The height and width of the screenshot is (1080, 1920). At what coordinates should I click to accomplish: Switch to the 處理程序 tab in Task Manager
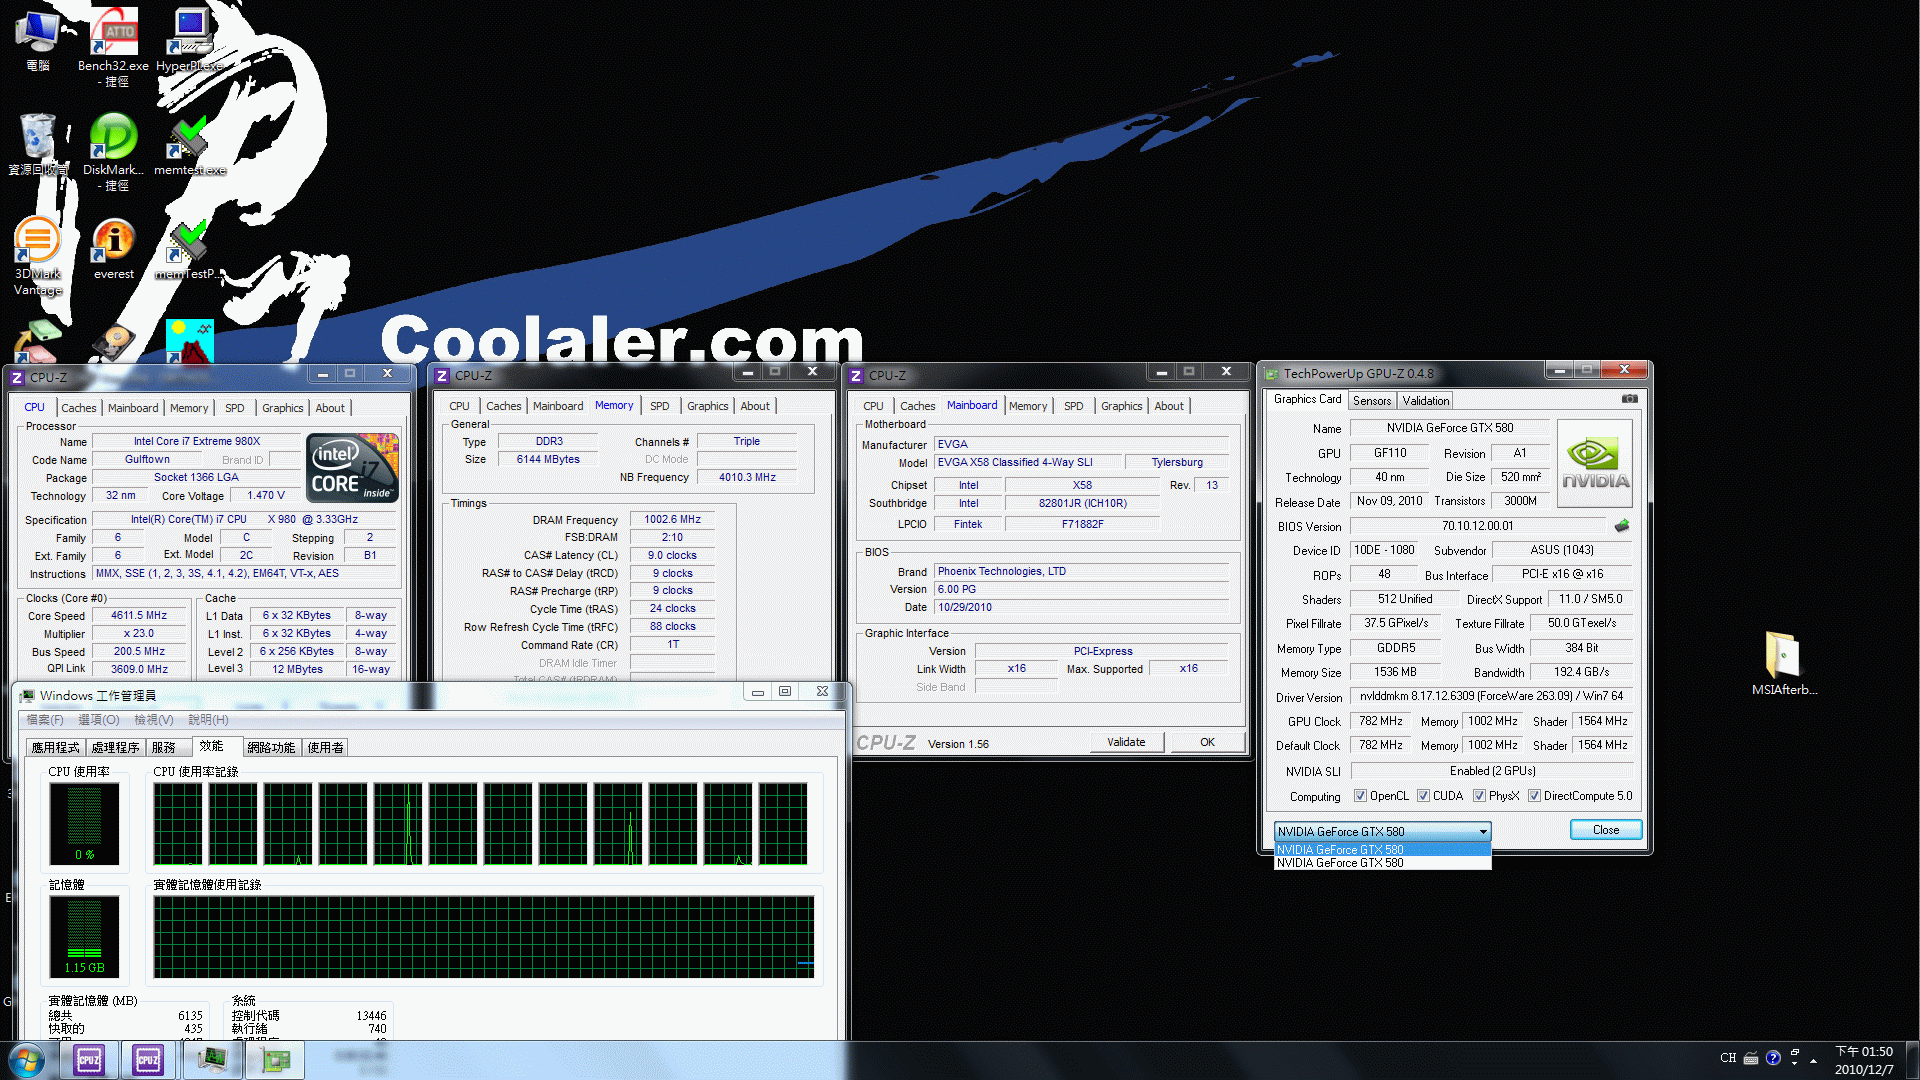tap(116, 748)
